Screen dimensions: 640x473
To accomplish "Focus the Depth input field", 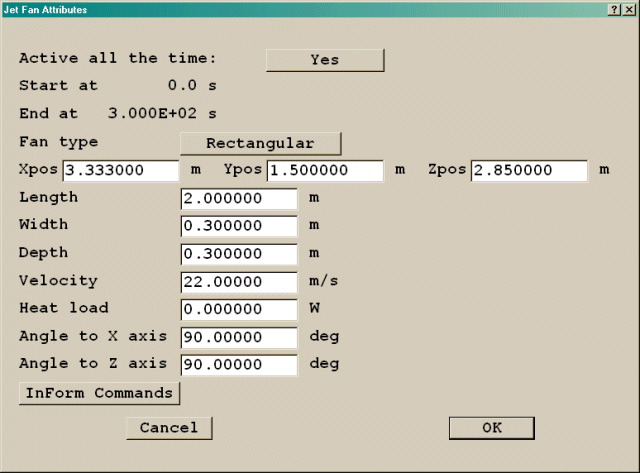I will coord(239,254).
